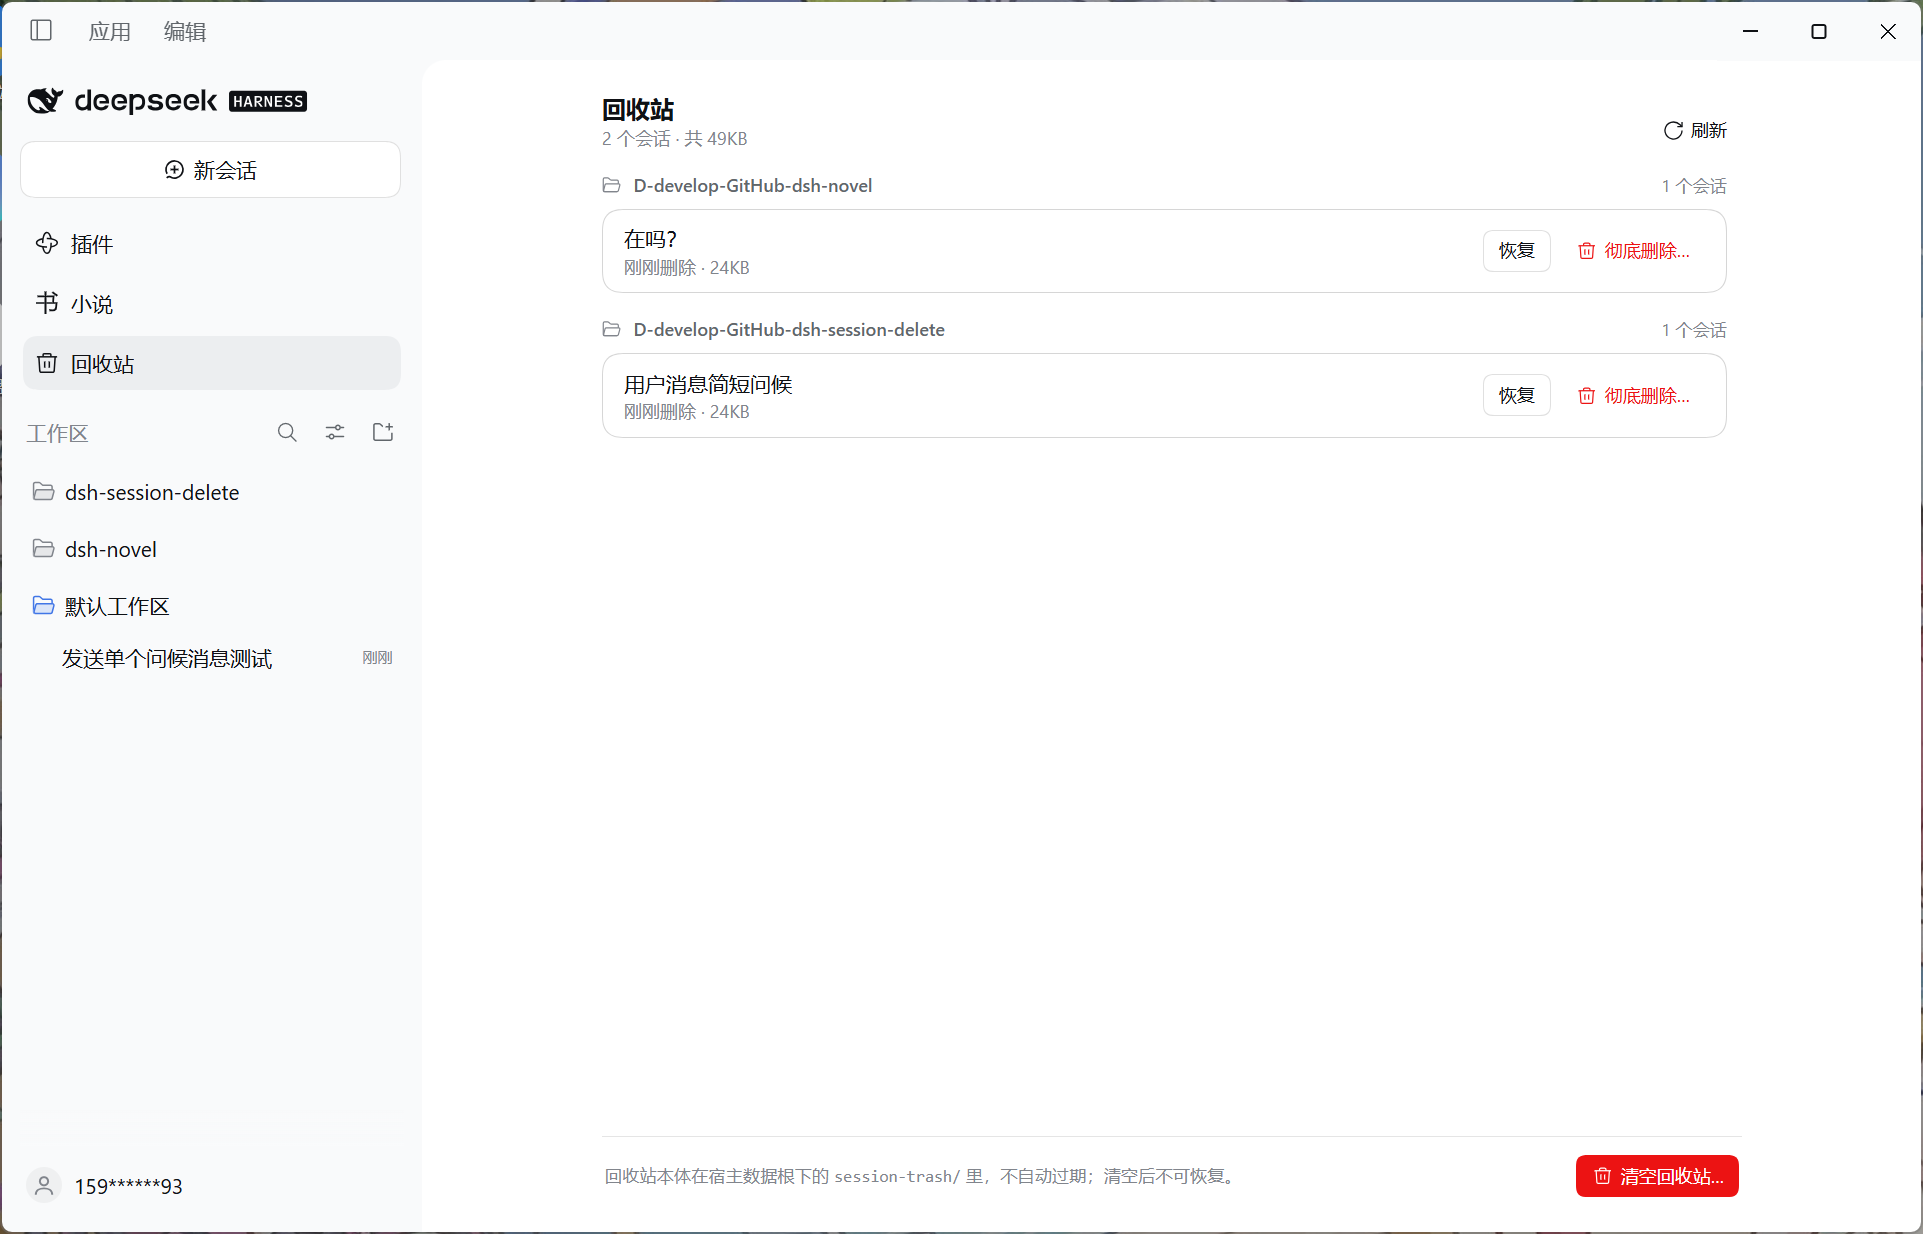Select the 用户消息简短问候 session title

click(708, 385)
